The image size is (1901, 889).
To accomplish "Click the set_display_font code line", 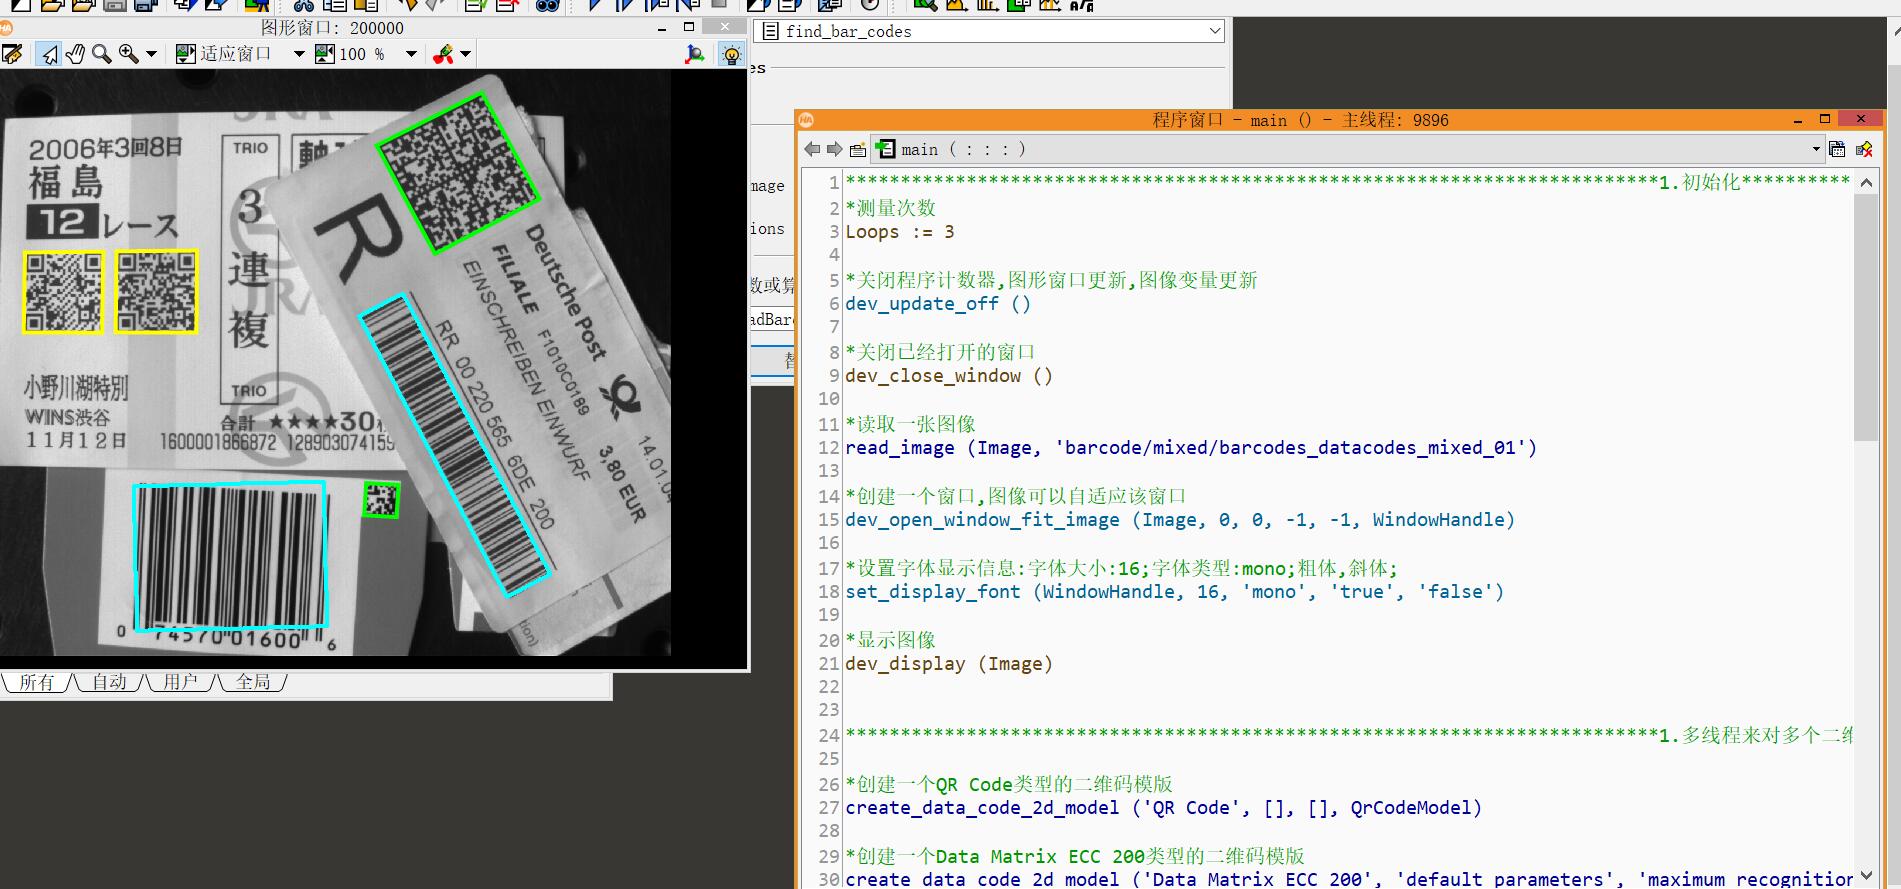I will tap(1175, 592).
